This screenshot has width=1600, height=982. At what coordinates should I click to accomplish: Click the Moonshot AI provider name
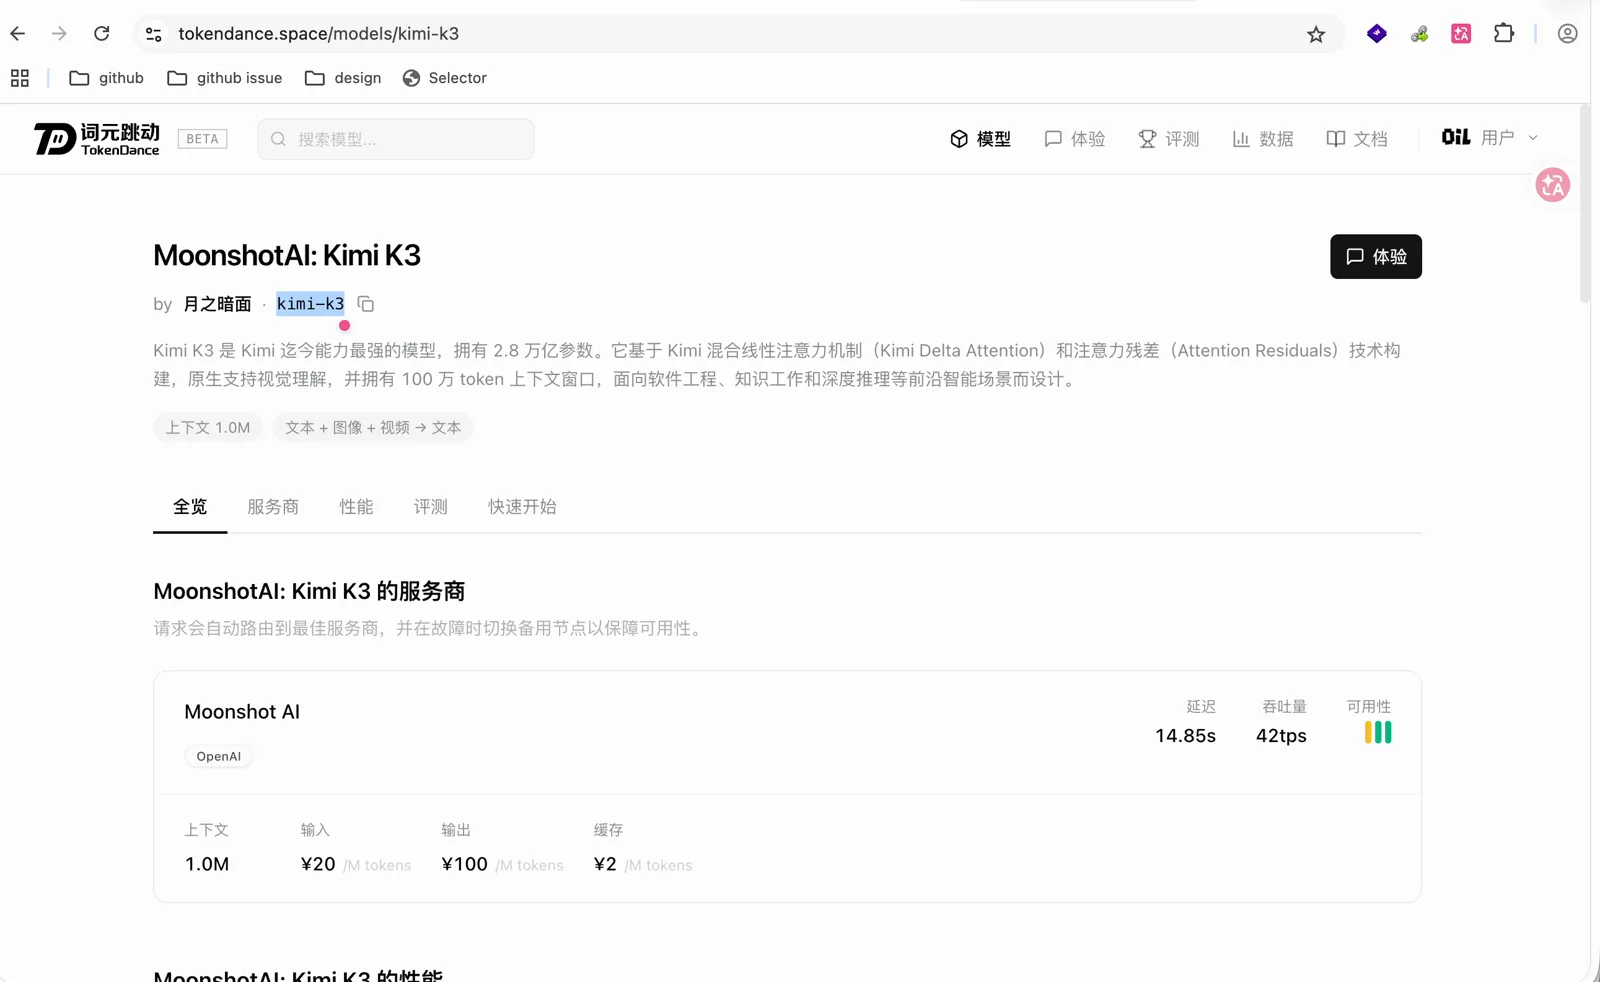point(242,712)
